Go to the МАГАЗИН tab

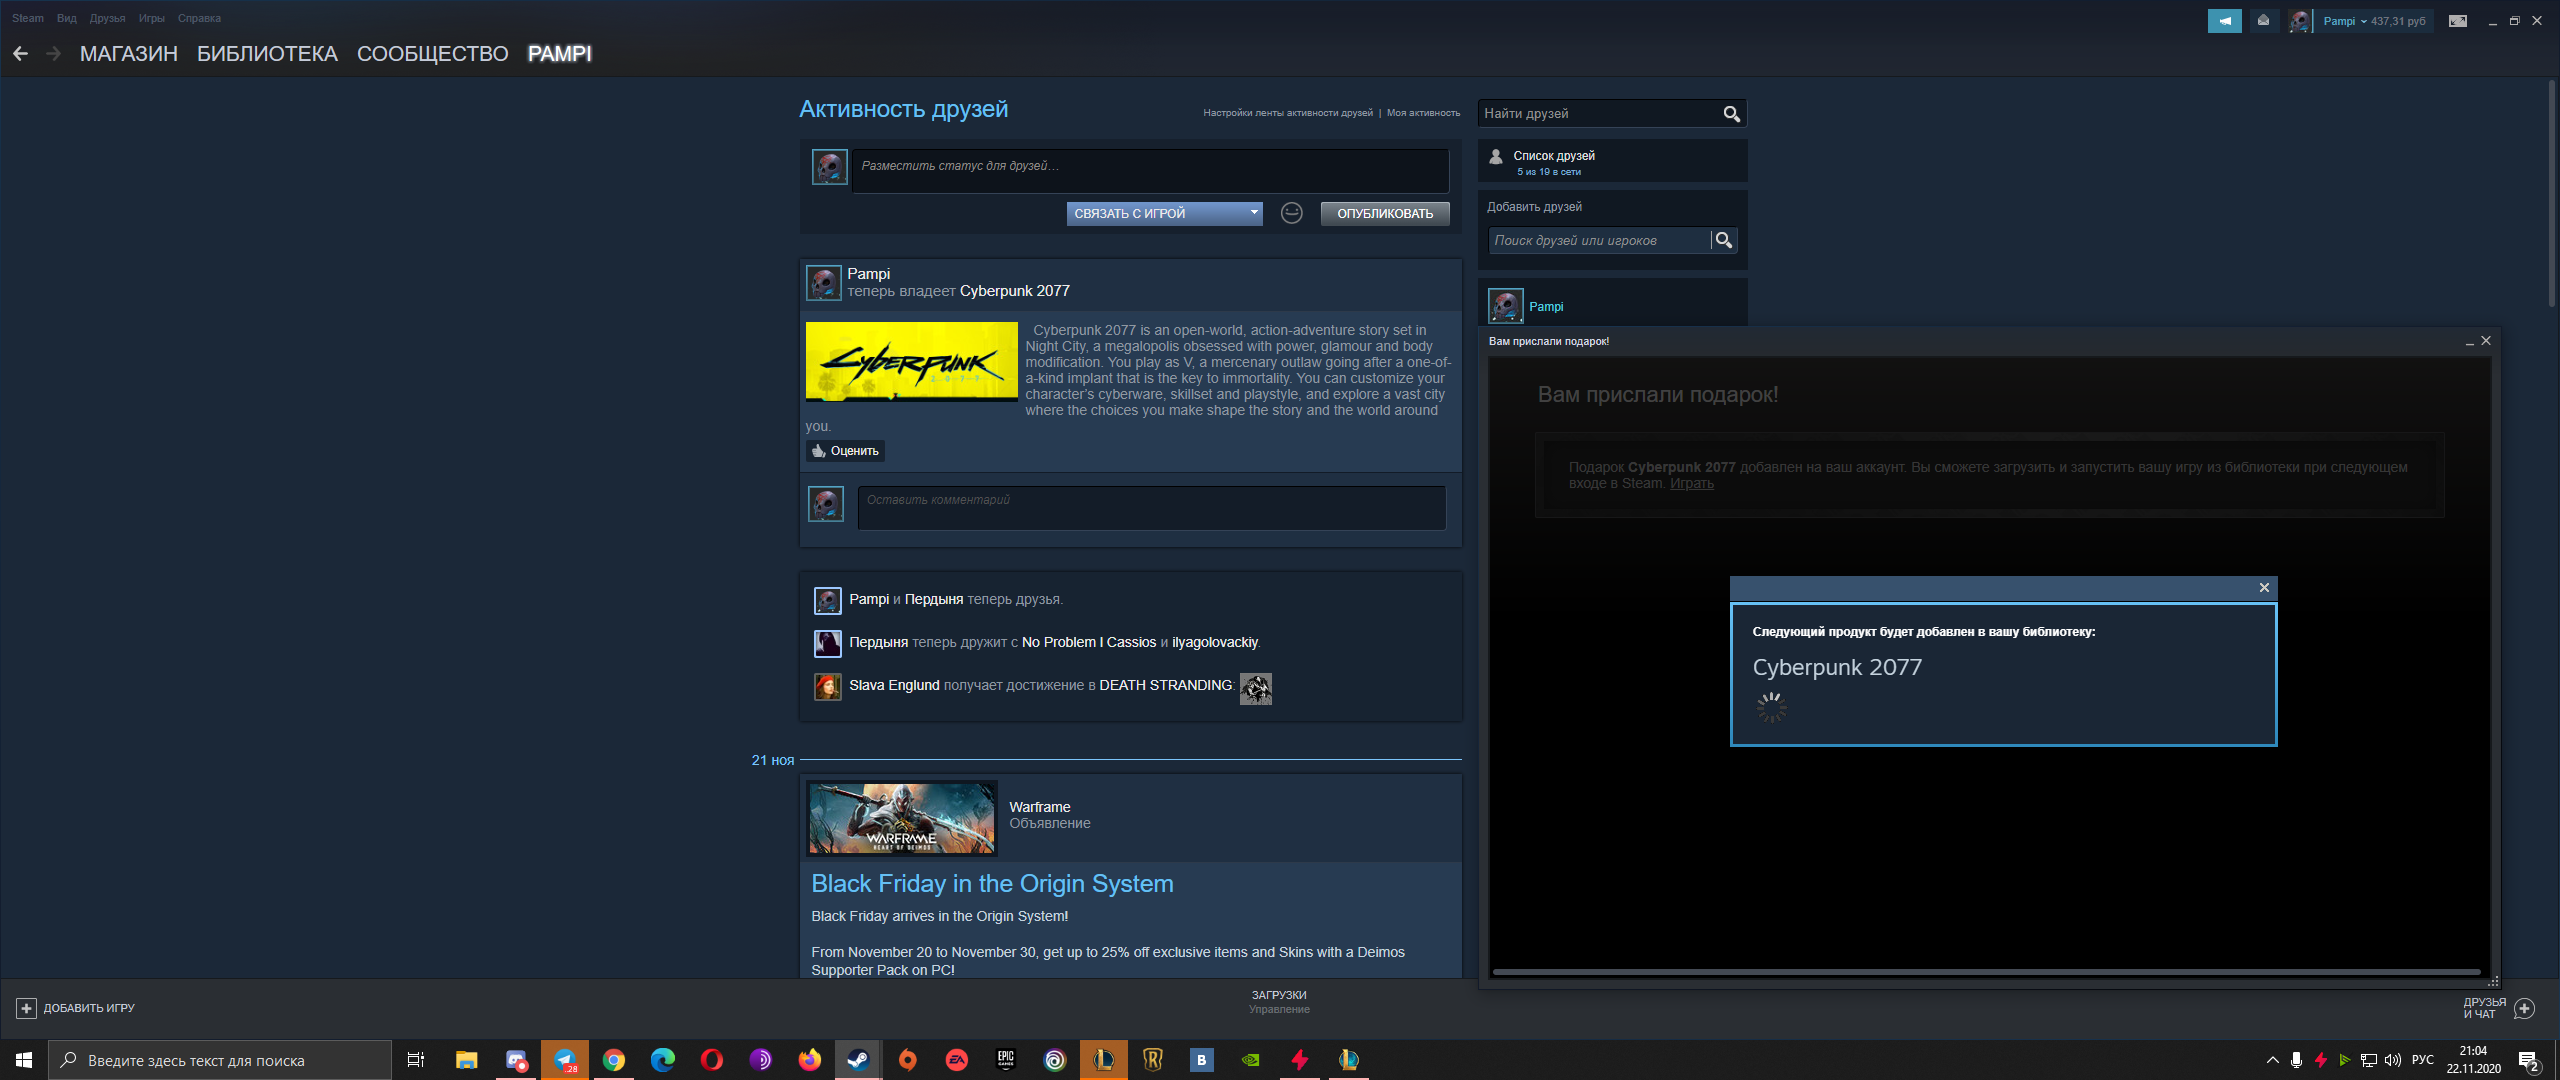click(x=129, y=54)
